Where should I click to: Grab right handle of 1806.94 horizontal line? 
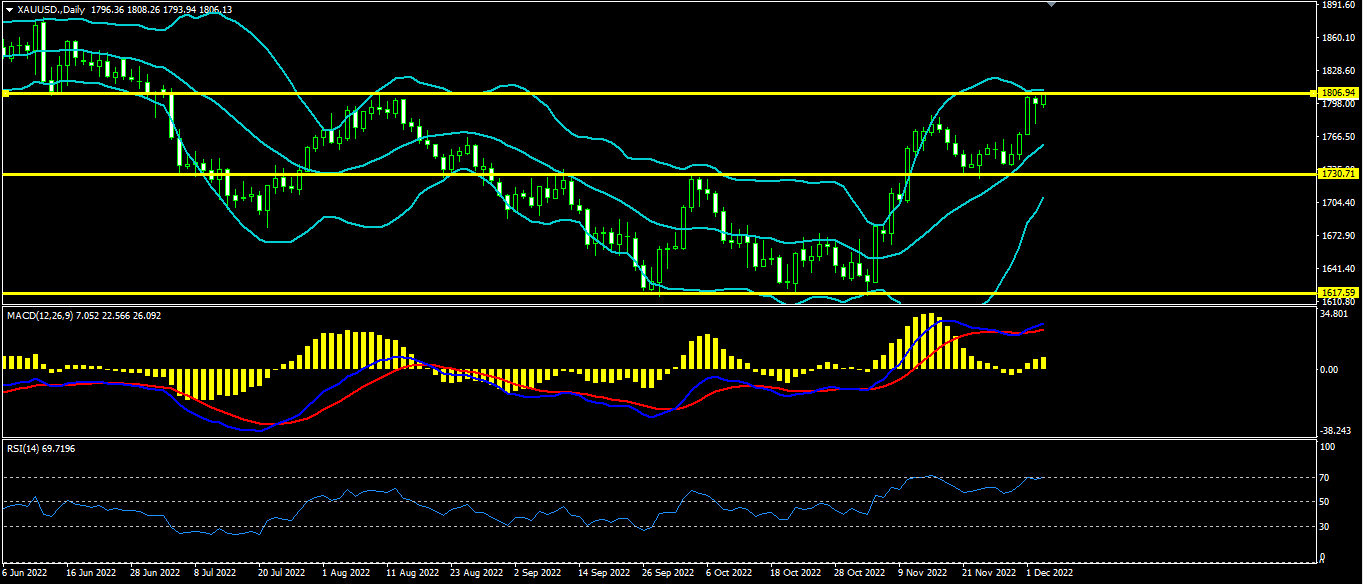pos(1311,93)
